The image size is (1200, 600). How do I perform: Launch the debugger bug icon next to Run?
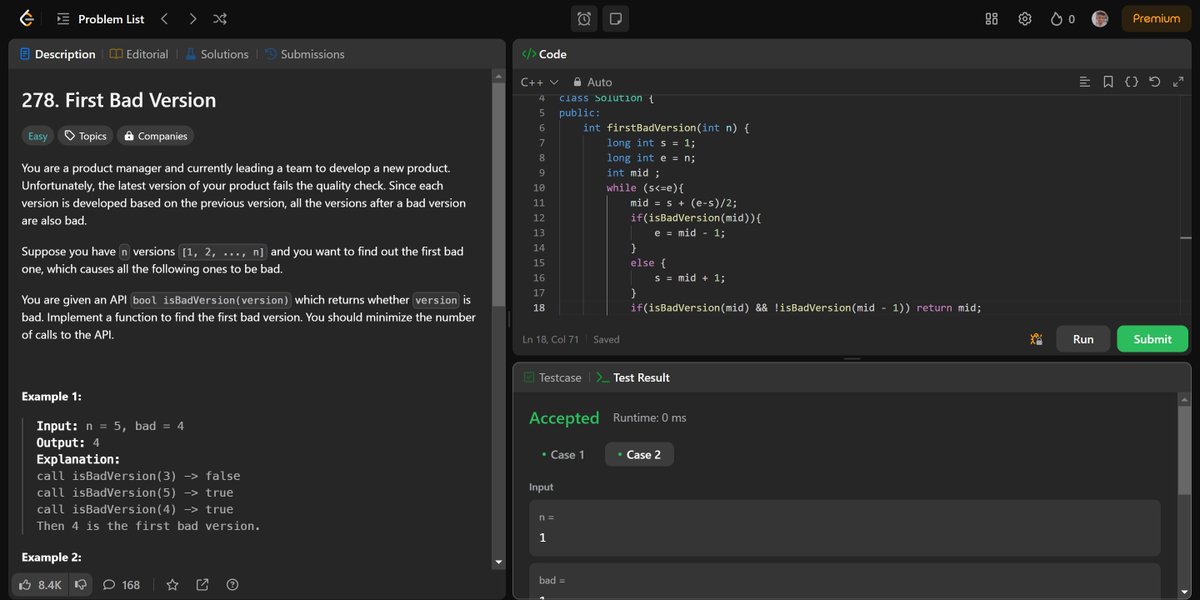coord(1037,338)
